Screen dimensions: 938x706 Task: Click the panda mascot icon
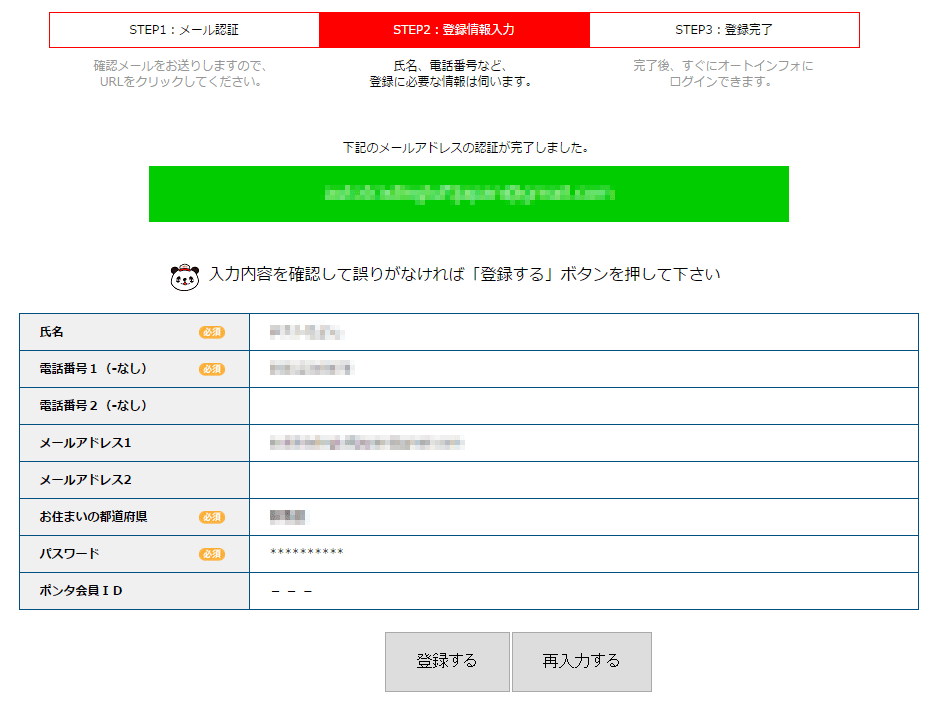click(x=185, y=277)
